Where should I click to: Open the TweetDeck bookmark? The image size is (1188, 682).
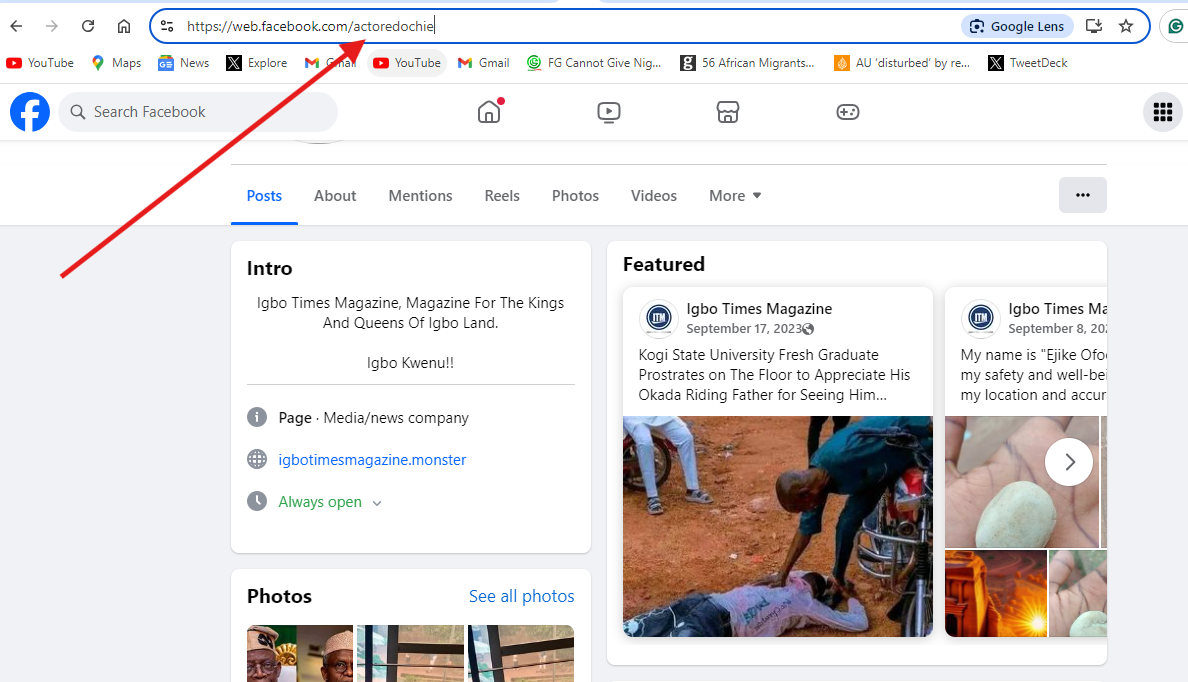(1028, 63)
